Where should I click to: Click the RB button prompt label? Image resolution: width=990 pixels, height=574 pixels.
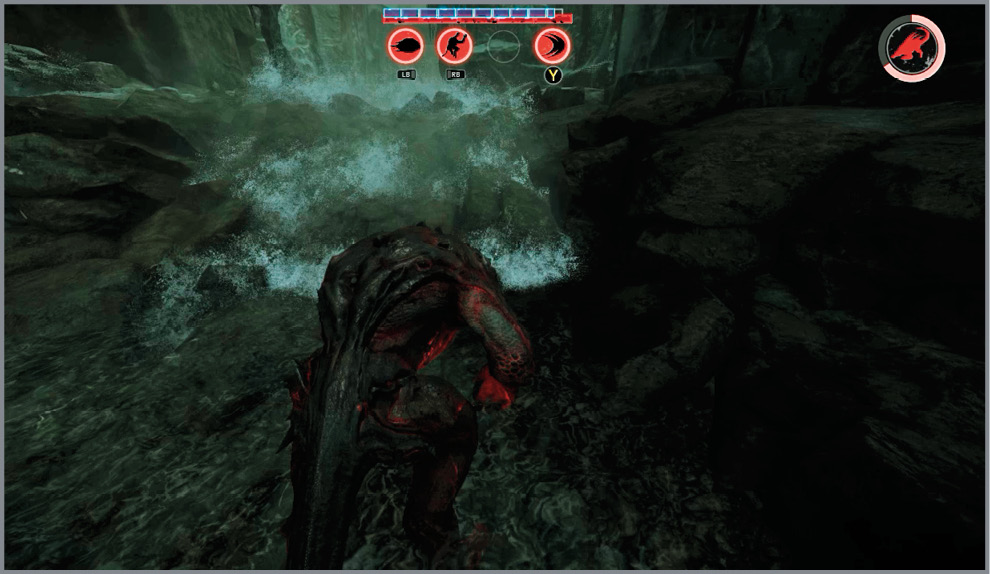tap(455, 75)
